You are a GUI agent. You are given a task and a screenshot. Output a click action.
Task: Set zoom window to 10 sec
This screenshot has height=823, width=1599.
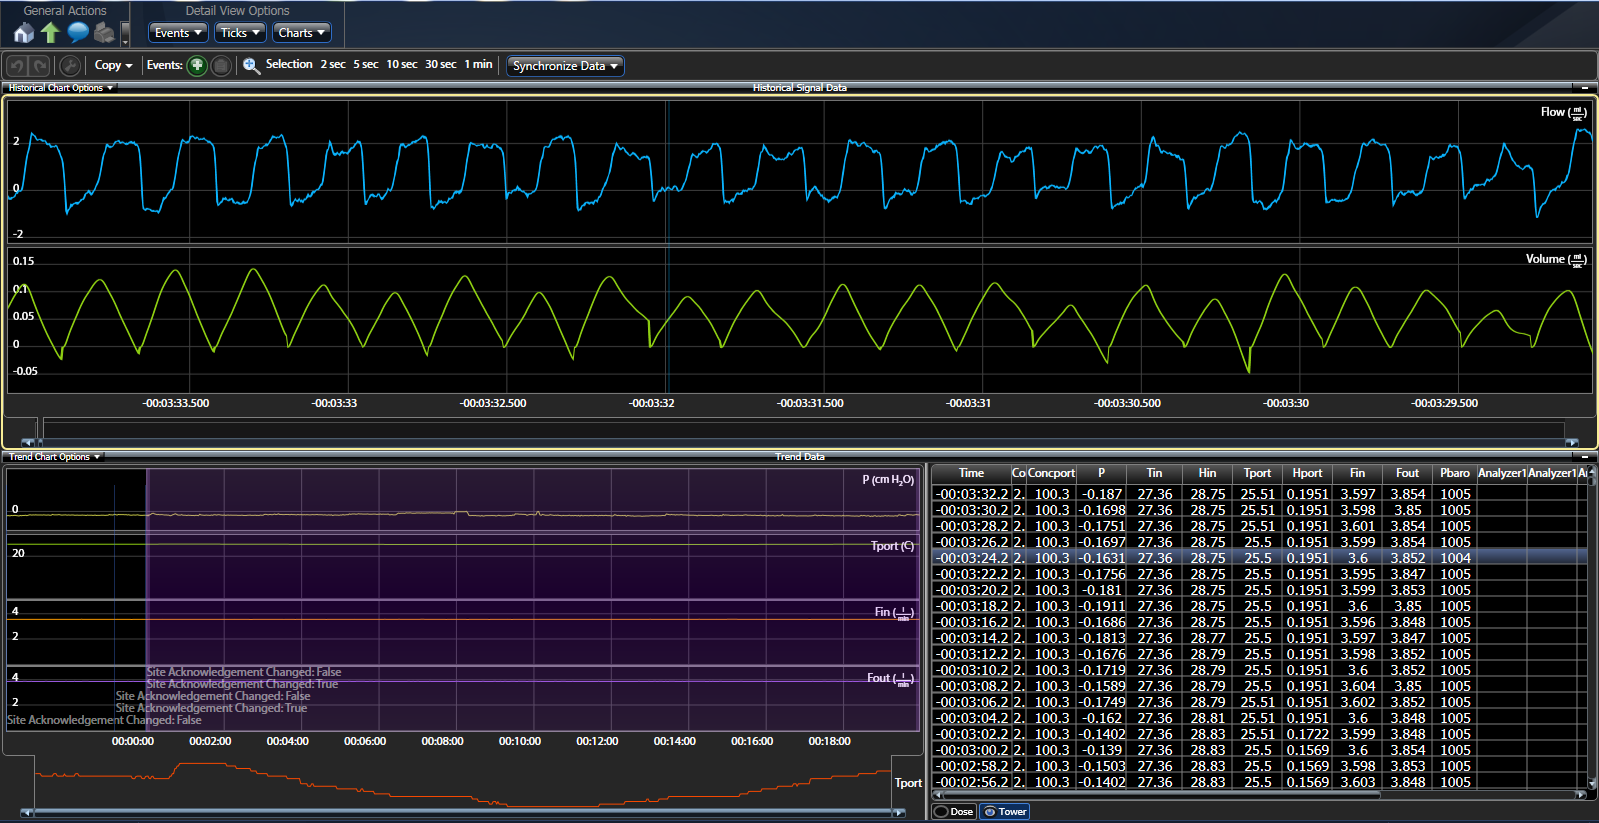(x=402, y=64)
